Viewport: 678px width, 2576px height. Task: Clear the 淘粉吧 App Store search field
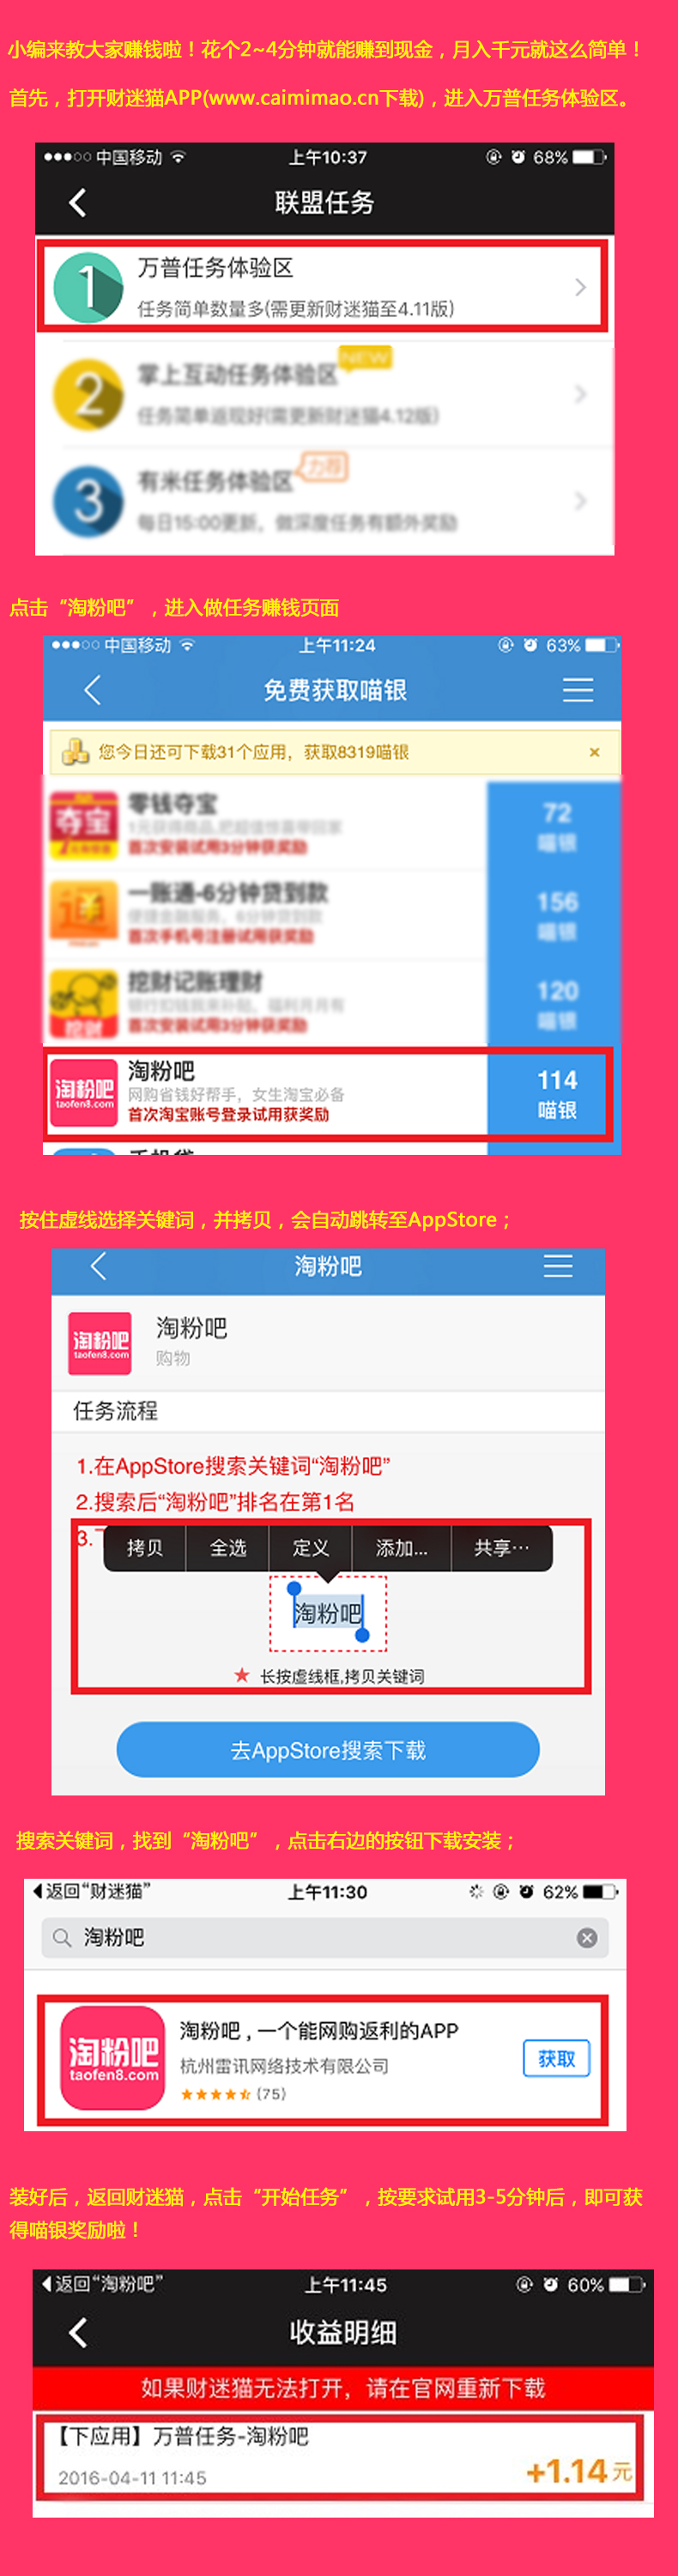pos(587,1938)
